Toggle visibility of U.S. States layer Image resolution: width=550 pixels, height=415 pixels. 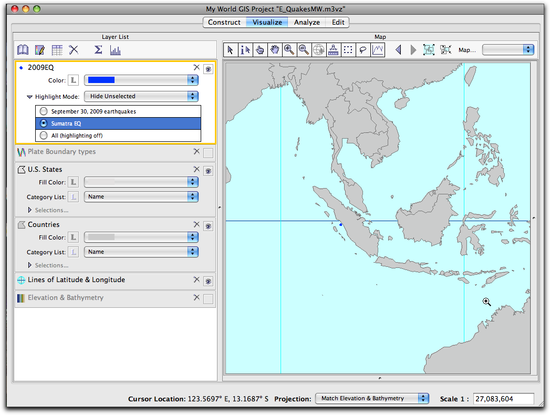pos(208,171)
